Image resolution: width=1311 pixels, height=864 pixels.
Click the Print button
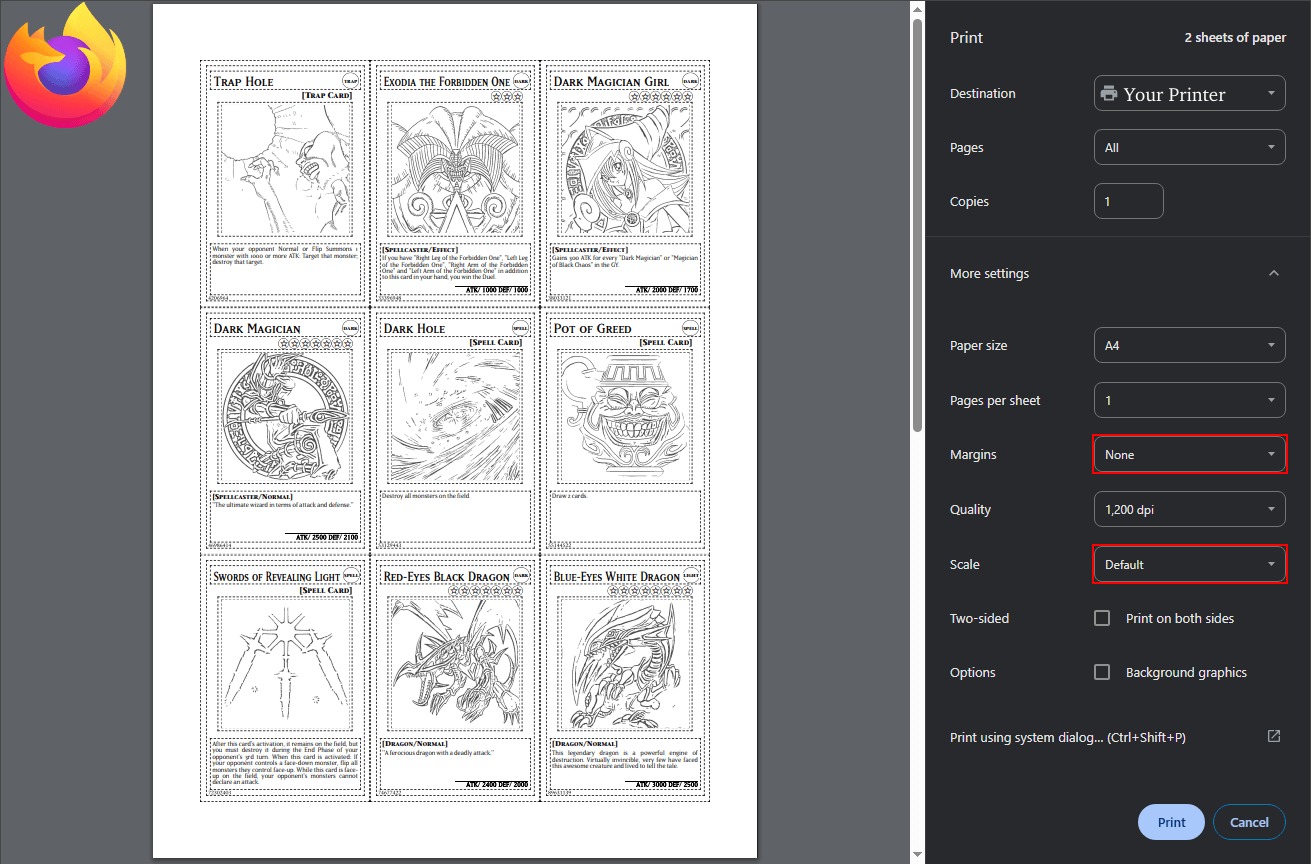pyautogui.click(x=1171, y=821)
